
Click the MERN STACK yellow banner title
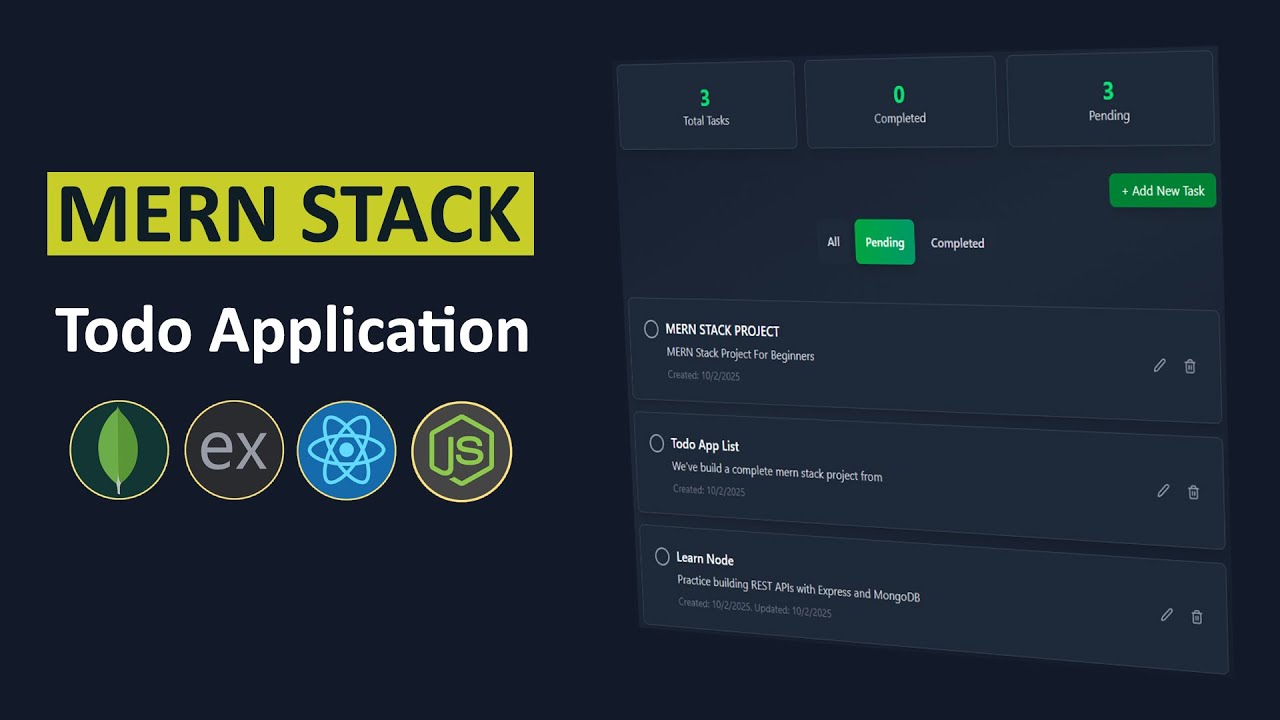click(x=290, y=213)
